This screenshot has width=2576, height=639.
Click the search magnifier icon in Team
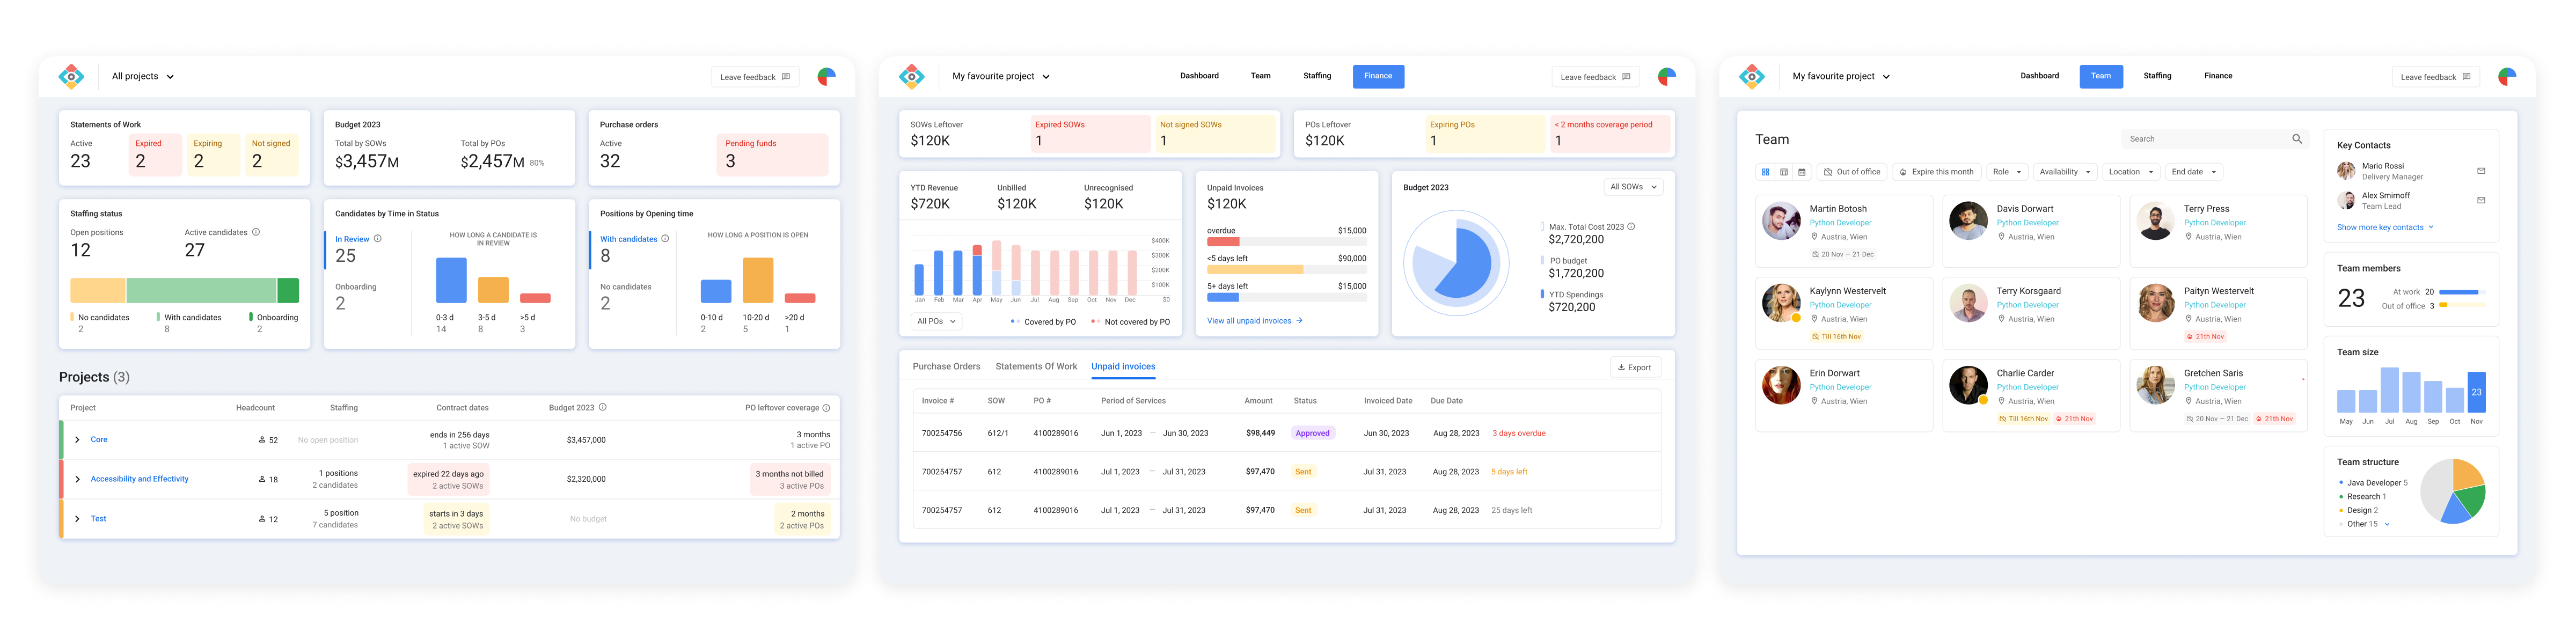pyautogui.click(x=2297, y=139)
